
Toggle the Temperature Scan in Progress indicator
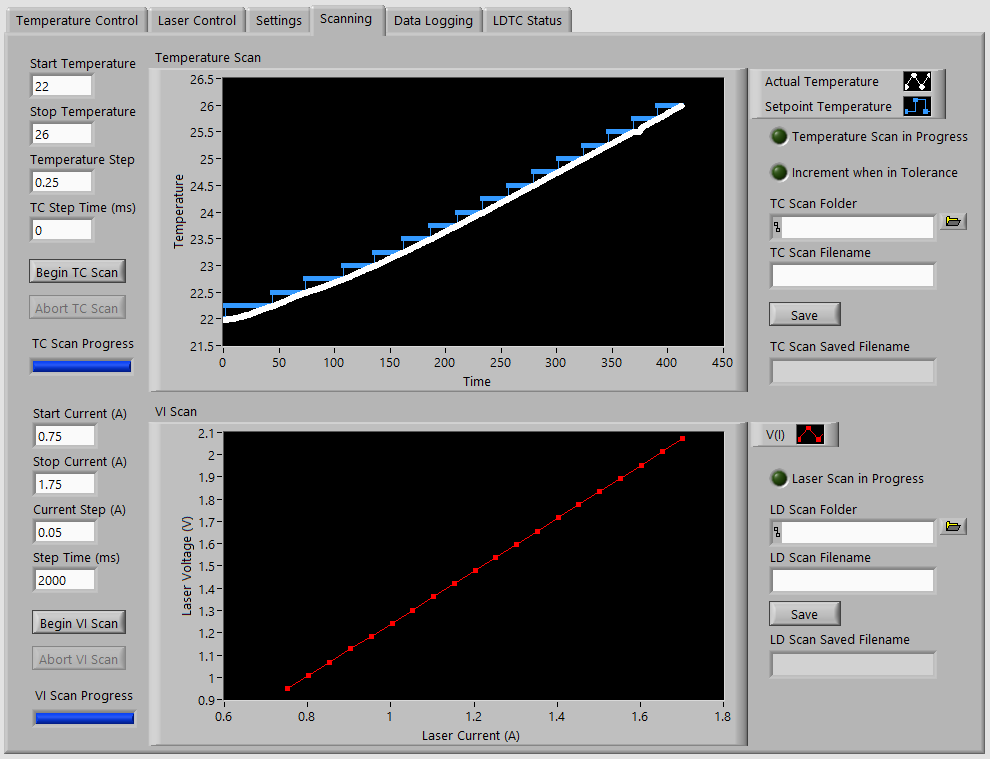(778, 137)
